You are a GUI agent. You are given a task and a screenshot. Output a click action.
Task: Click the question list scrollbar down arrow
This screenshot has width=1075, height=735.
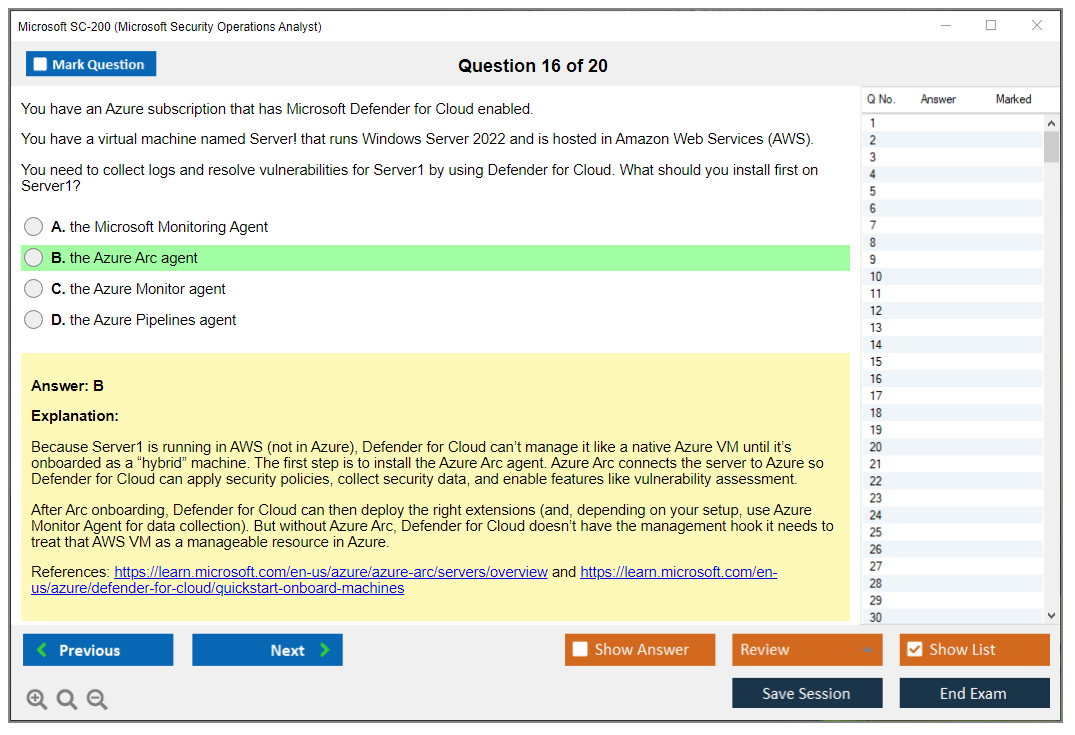1051,615
